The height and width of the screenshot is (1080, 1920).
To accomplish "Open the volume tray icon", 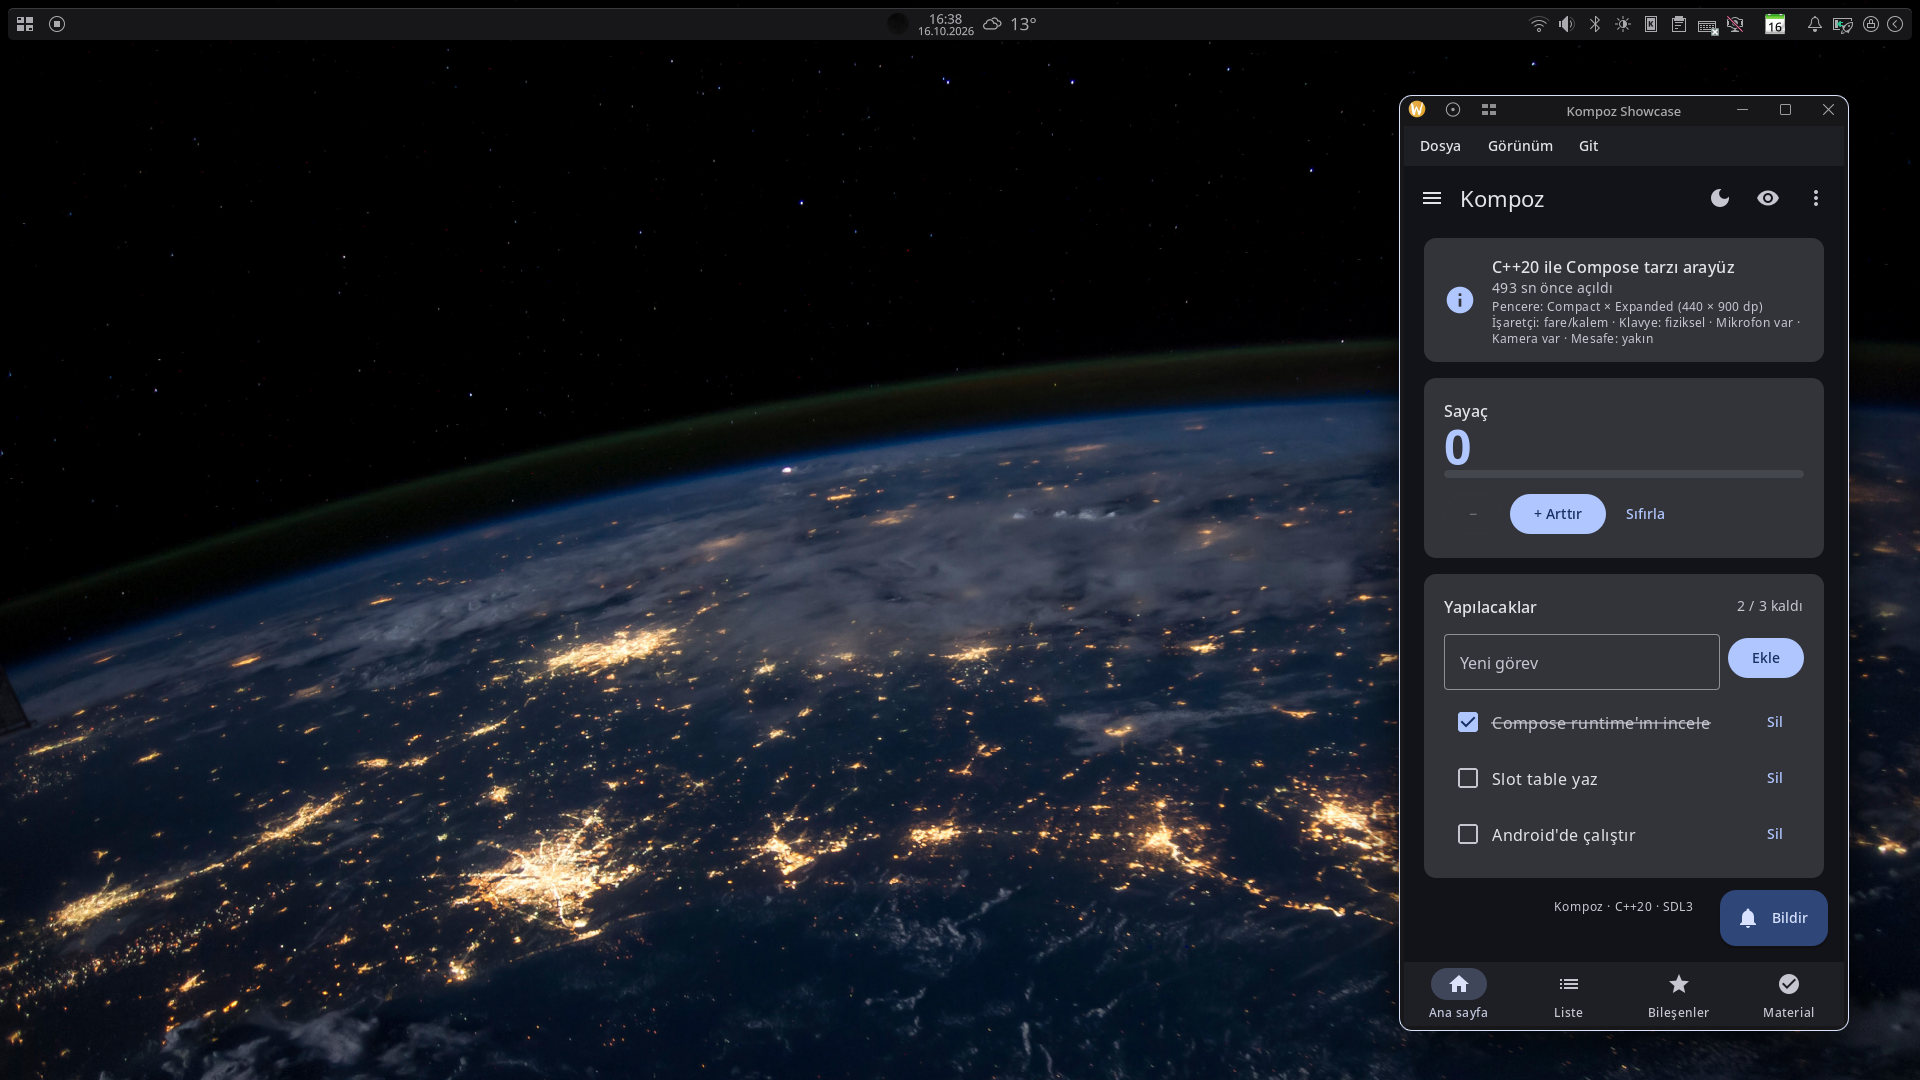I will 1567,24.
